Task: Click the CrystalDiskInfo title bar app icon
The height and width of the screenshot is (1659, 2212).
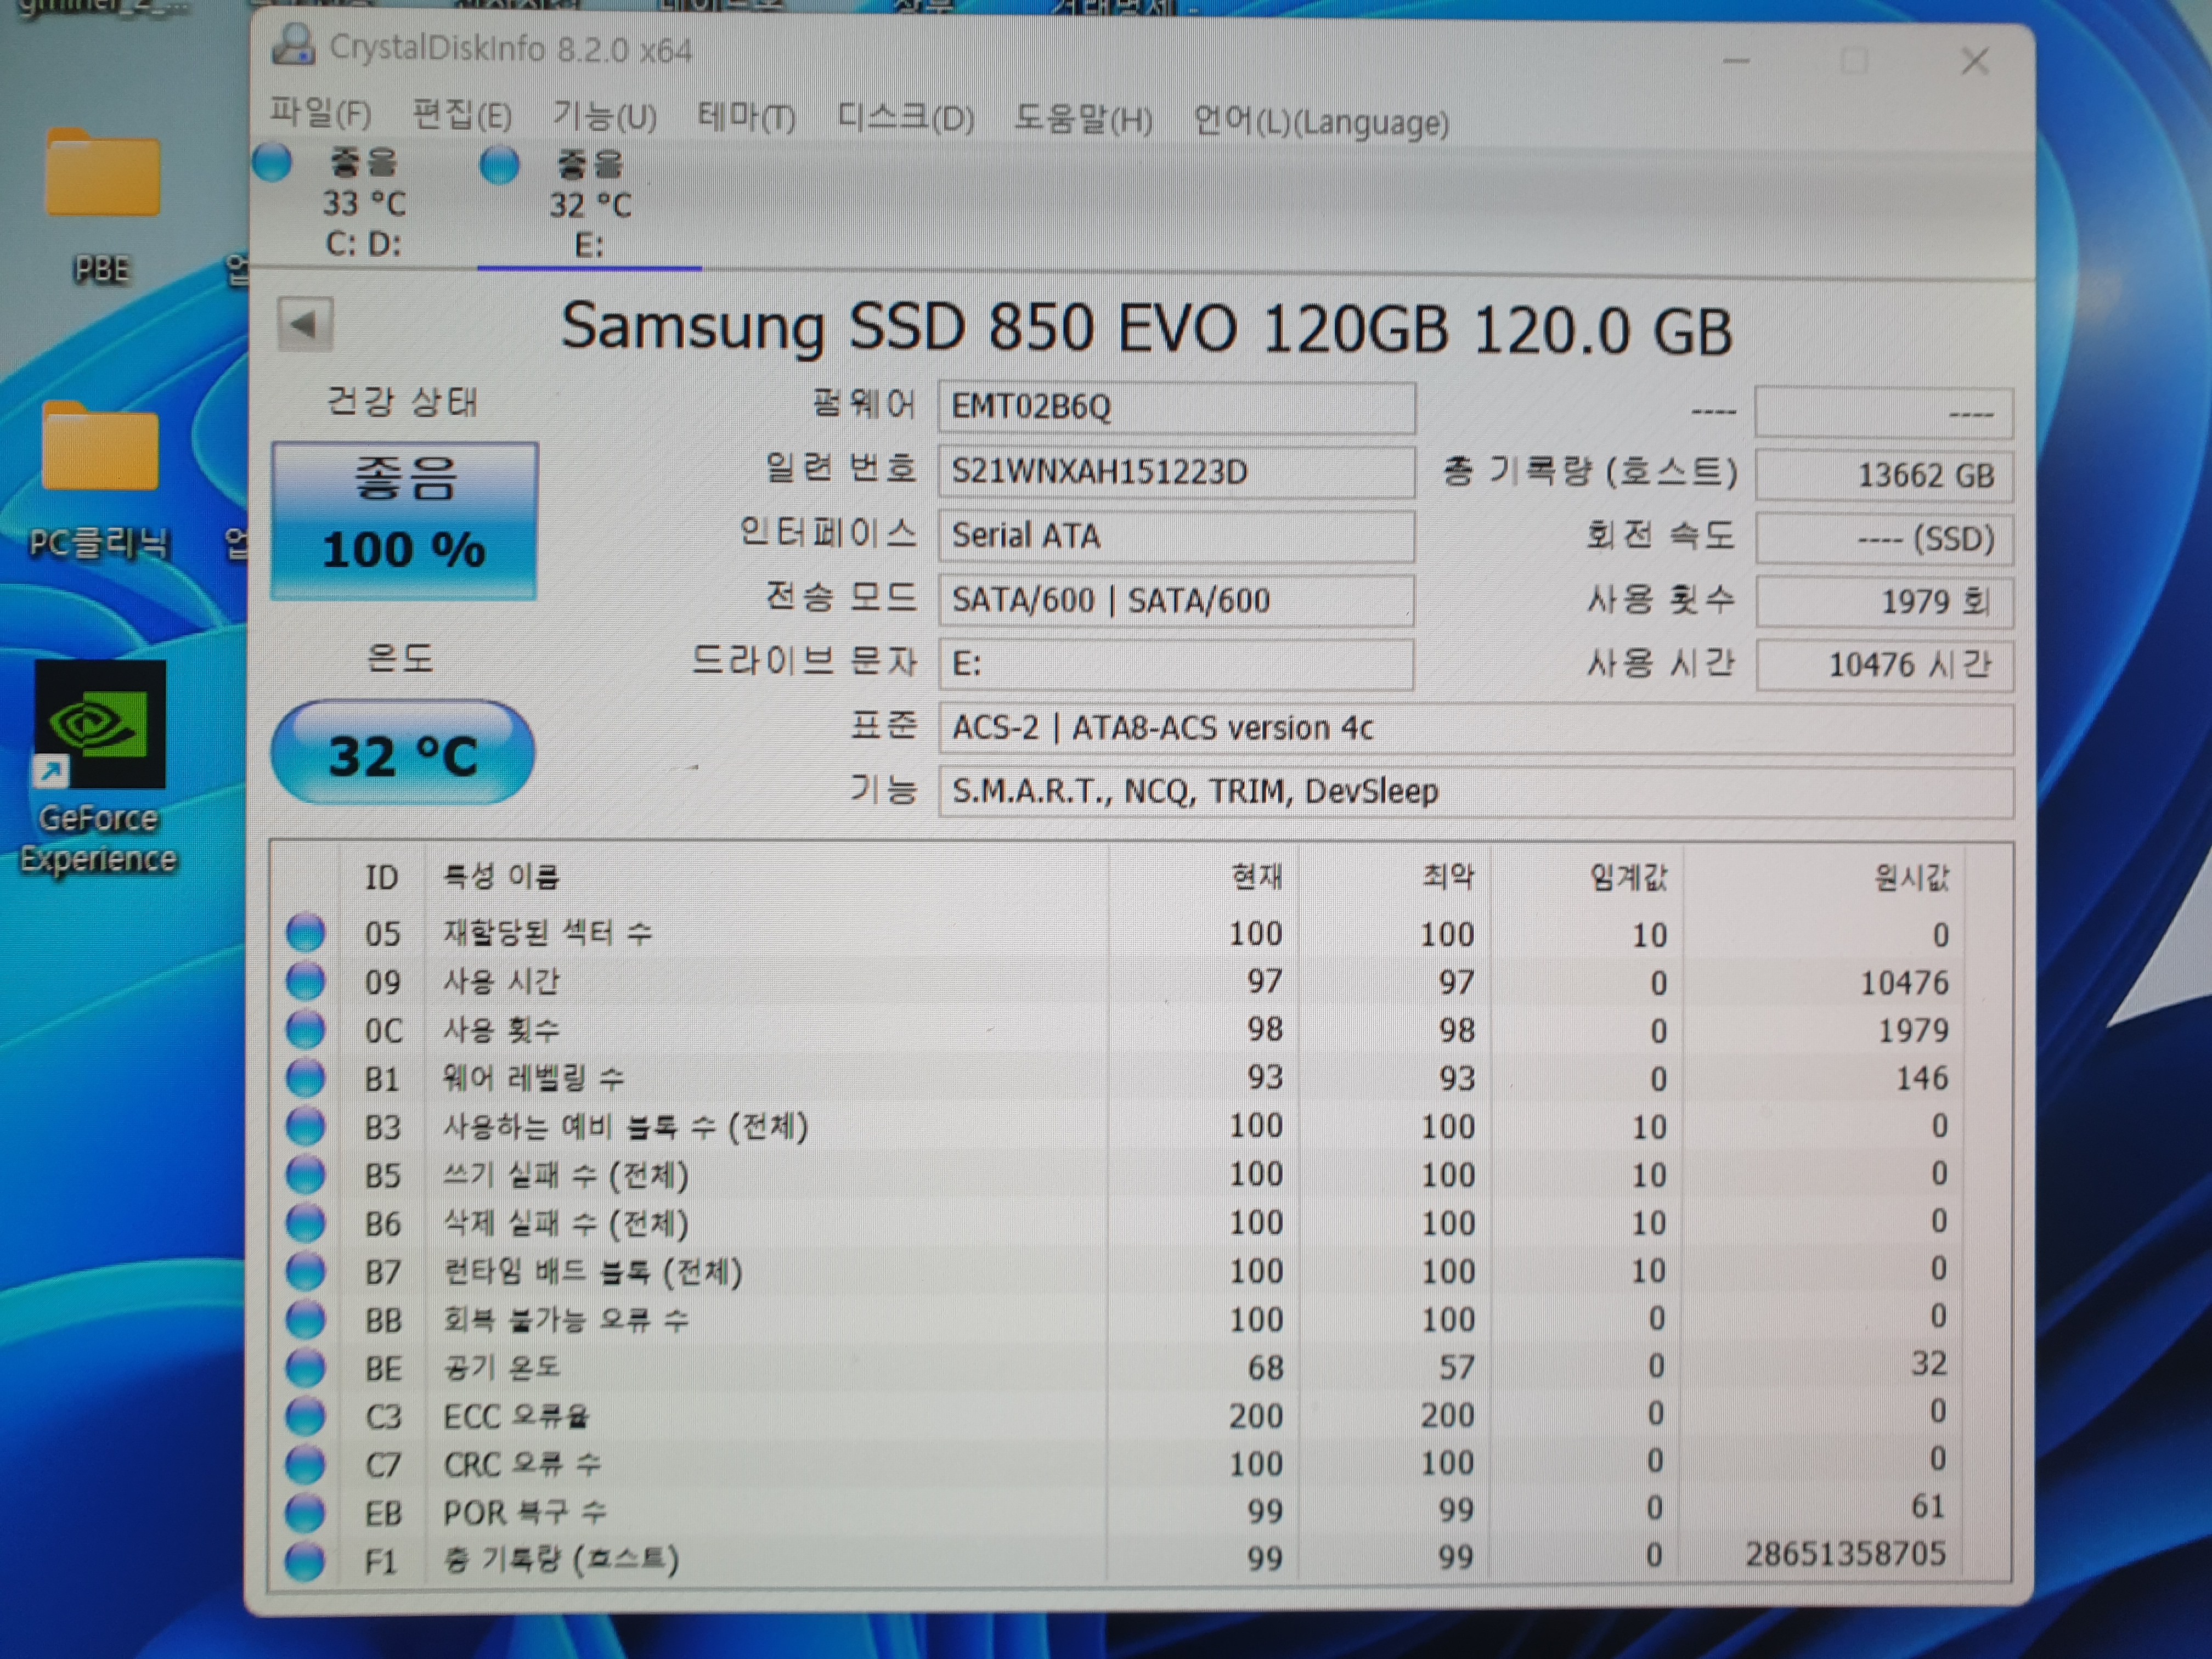Action: tap(294, 46)
